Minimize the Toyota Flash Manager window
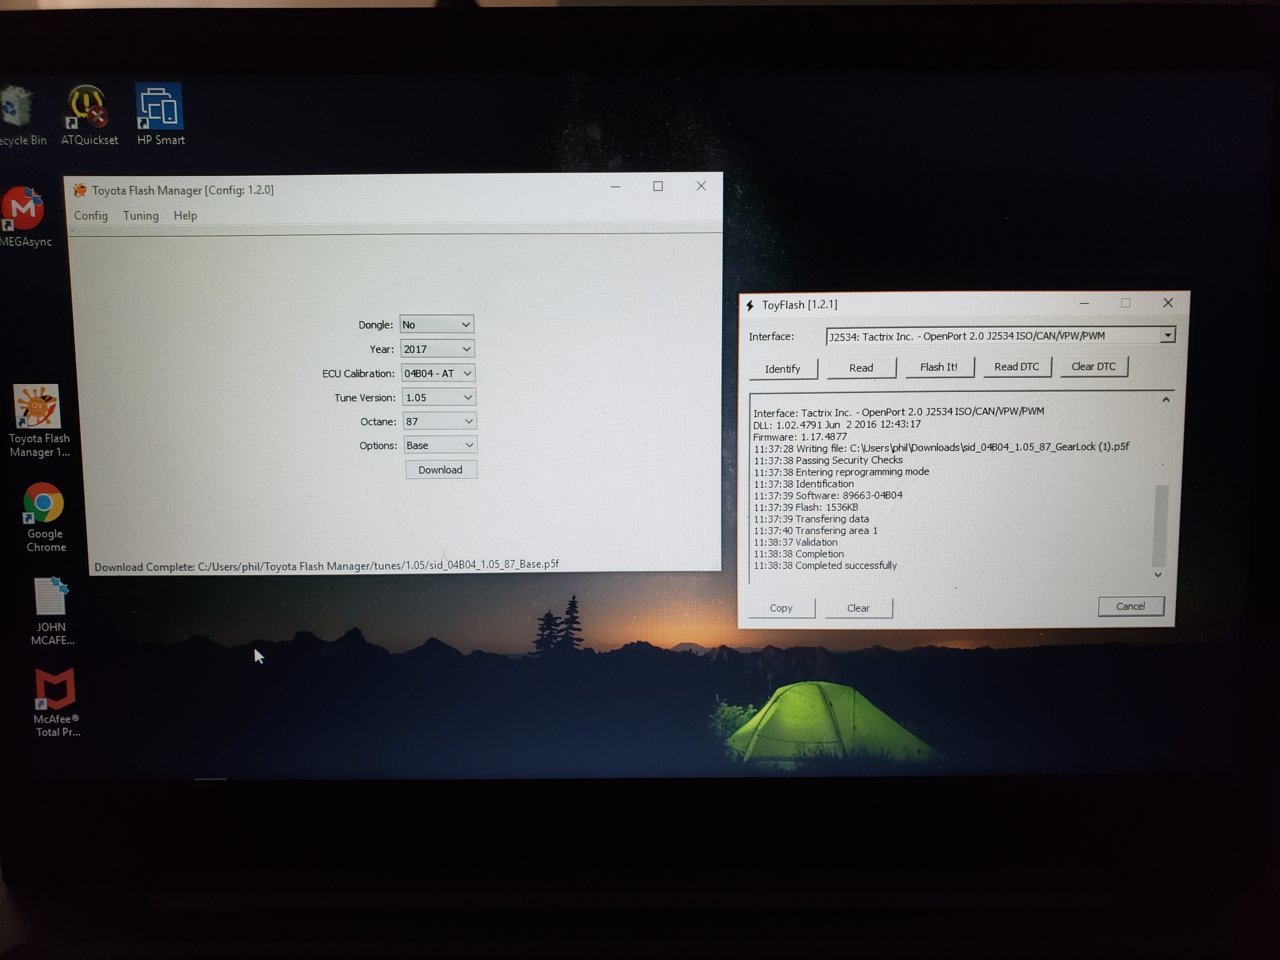This screenshot has width=1280, height=960. [616, 187]
